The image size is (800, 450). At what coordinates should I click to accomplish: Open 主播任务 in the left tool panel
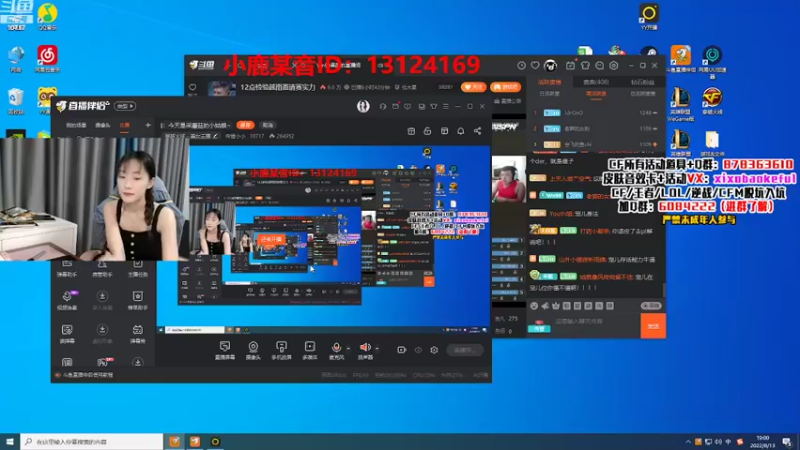pyautogui.click(x=137, y=268)
